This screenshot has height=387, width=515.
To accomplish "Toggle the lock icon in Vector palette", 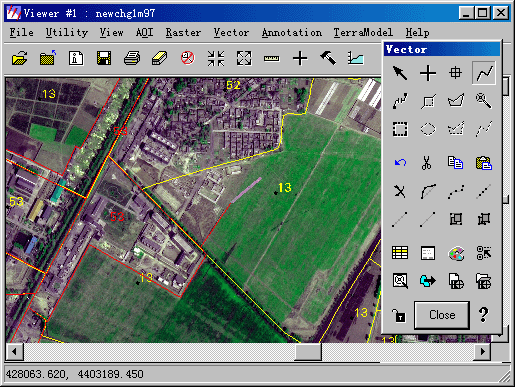I will [x=399, y=315].
